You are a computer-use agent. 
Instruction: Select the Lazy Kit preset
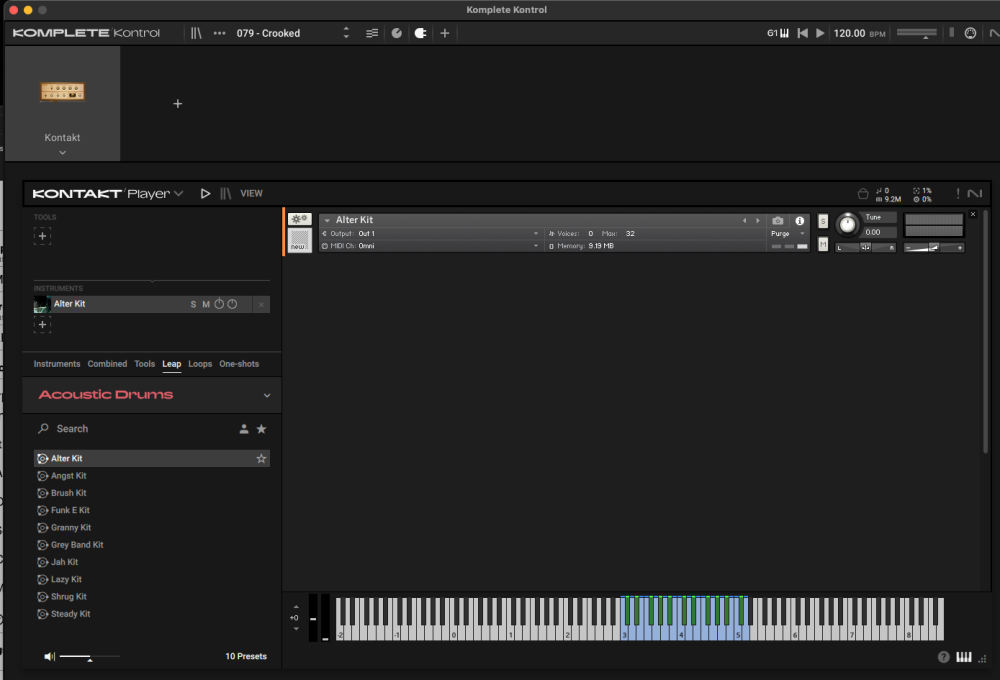coord(152,579)
